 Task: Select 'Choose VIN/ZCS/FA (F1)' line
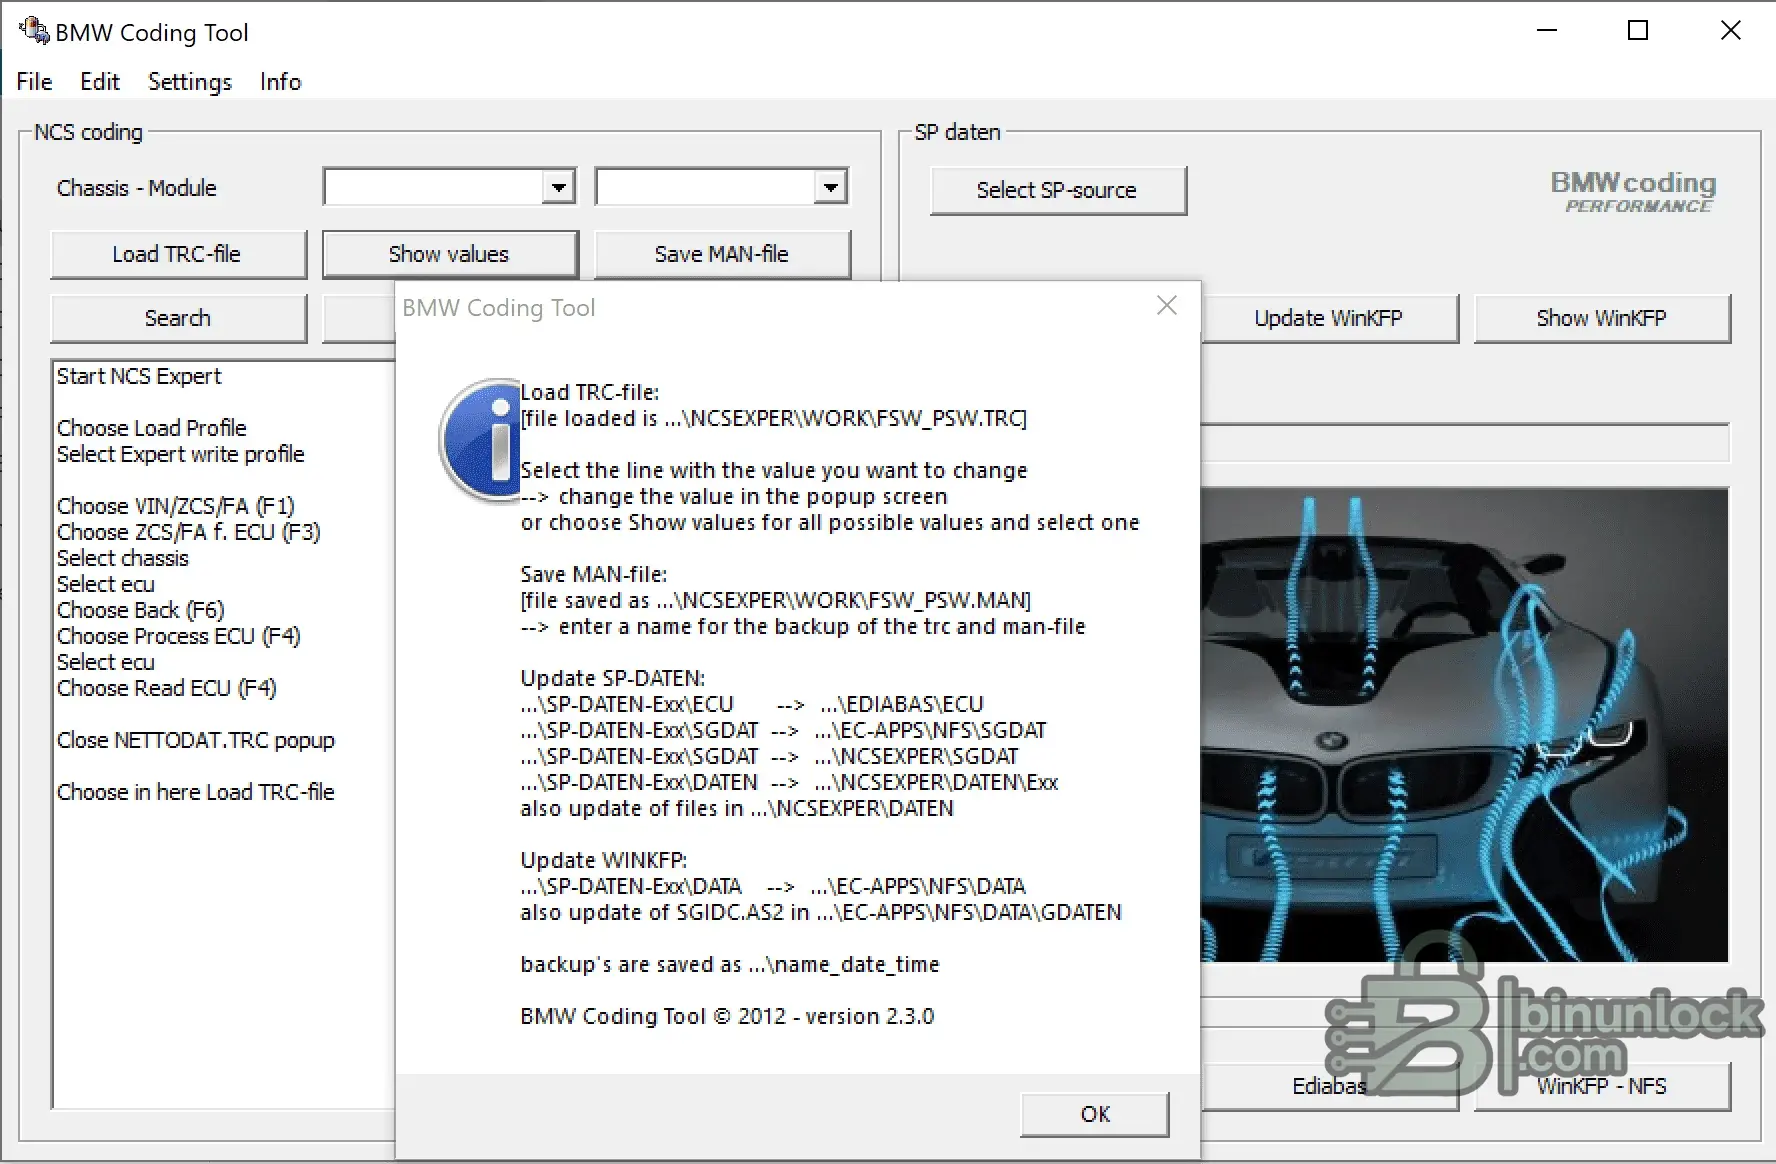coord(176,506)
